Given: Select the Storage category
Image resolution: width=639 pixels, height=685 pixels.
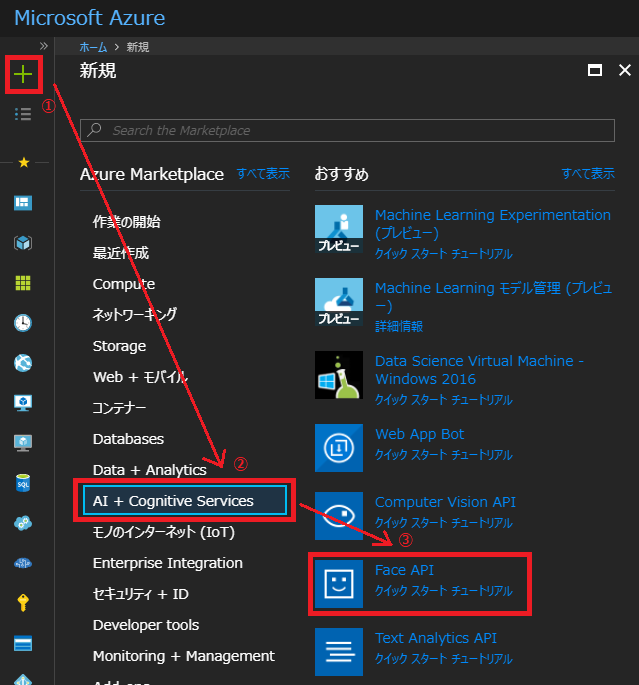Looking at the screenshot, I should coord(119,346).
